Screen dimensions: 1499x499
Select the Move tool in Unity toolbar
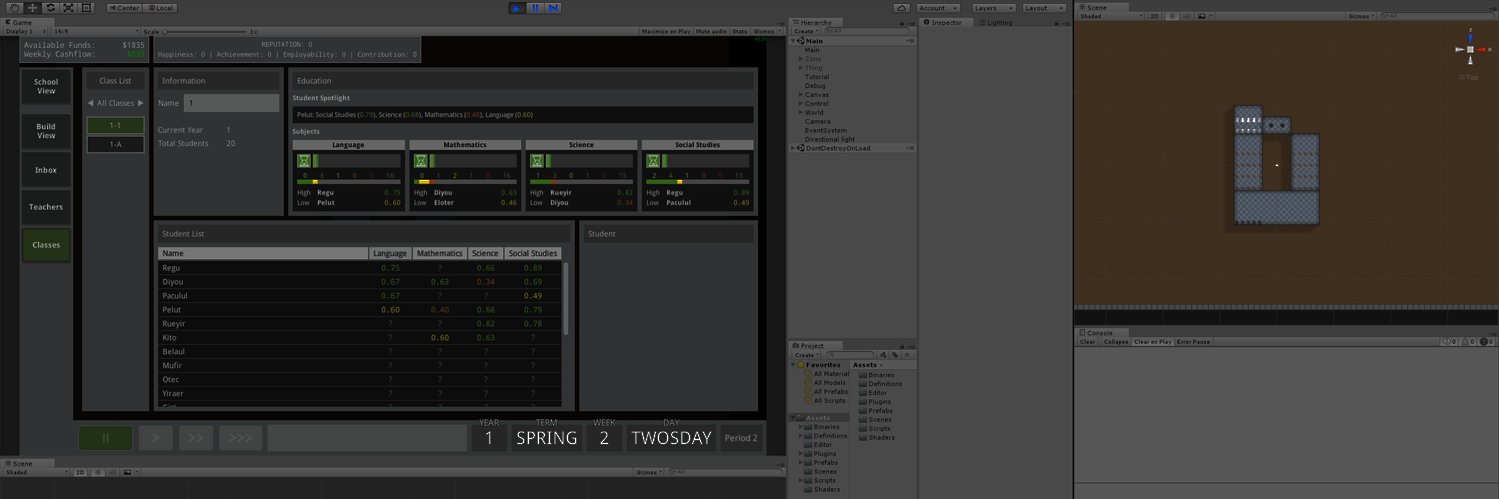(x=32, y=7)
